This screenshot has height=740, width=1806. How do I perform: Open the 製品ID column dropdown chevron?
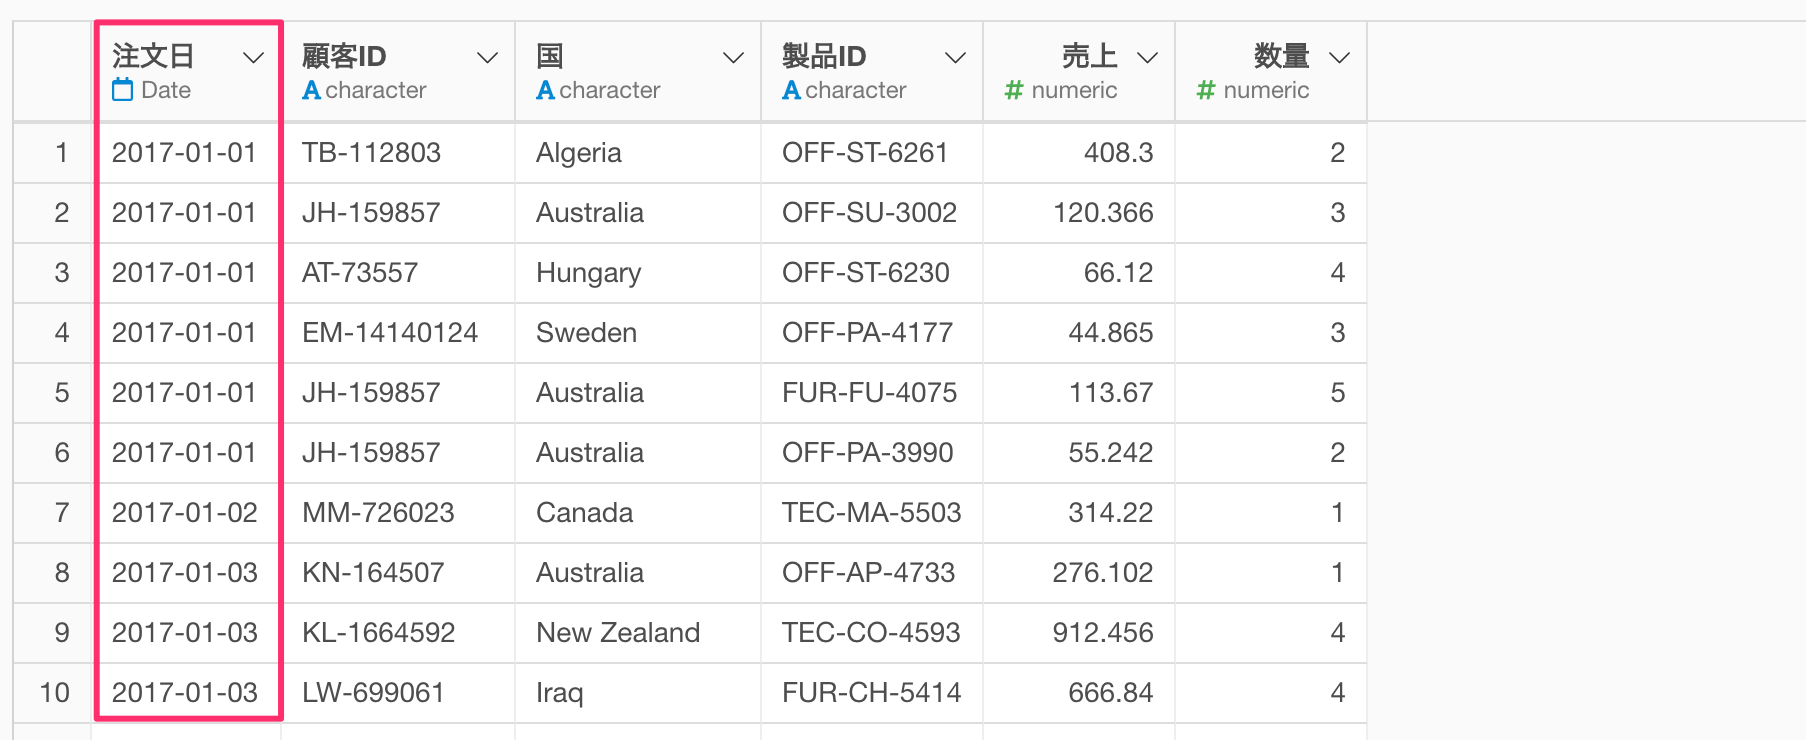point(955,58)
